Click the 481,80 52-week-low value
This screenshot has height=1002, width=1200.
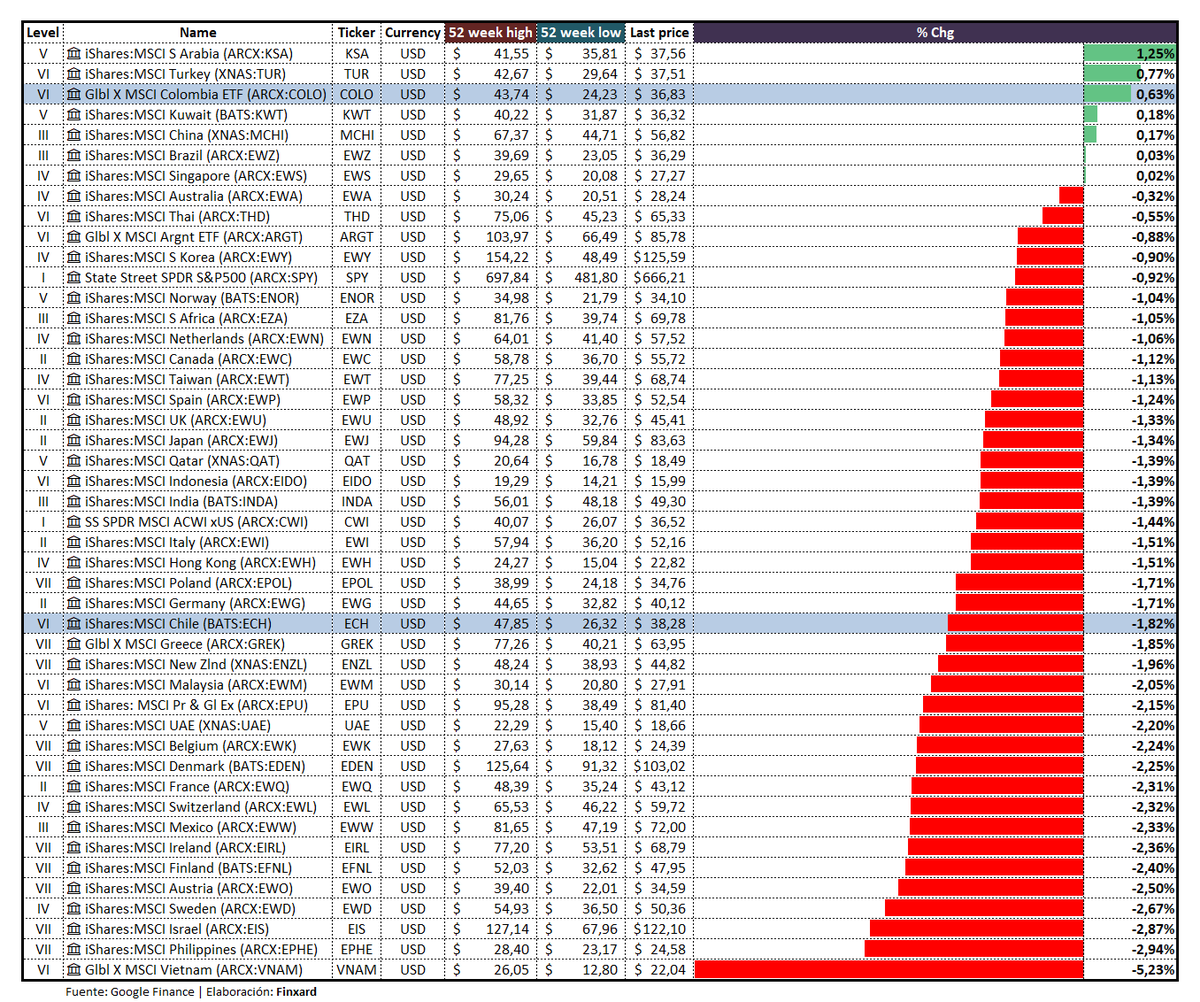point(582,277)
